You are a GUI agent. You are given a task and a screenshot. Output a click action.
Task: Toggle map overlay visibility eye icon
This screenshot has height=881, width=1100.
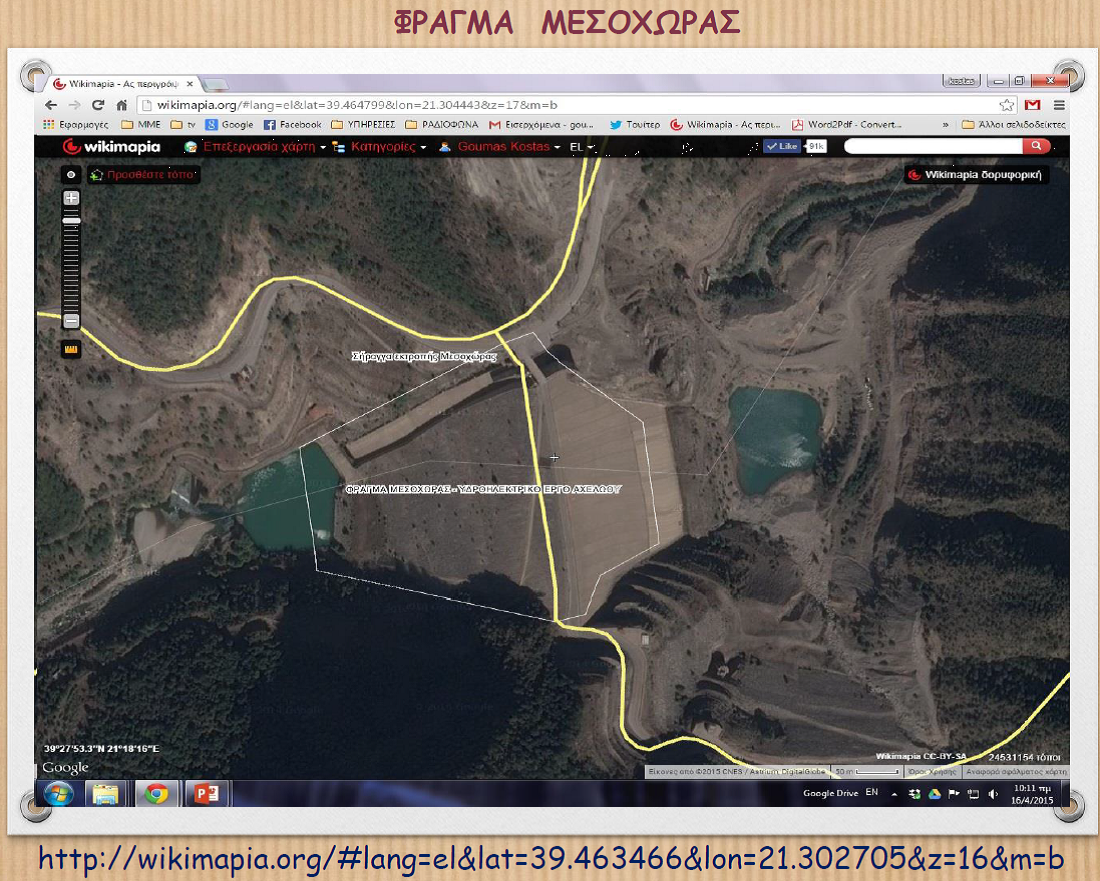point(71,174)
